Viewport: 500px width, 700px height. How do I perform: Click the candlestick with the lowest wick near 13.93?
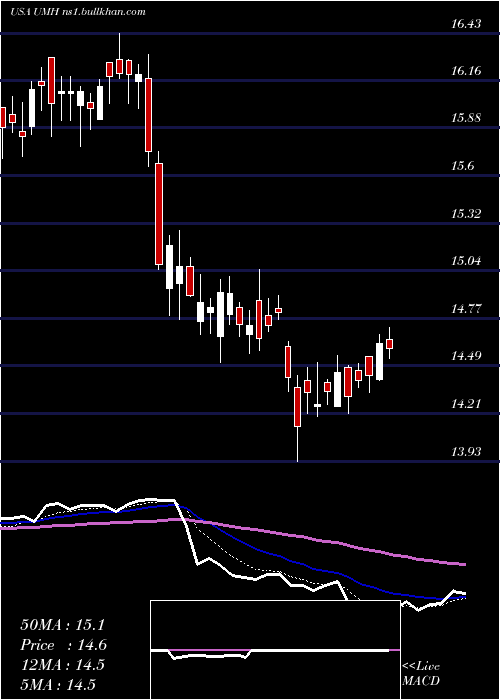click(297, 418)
